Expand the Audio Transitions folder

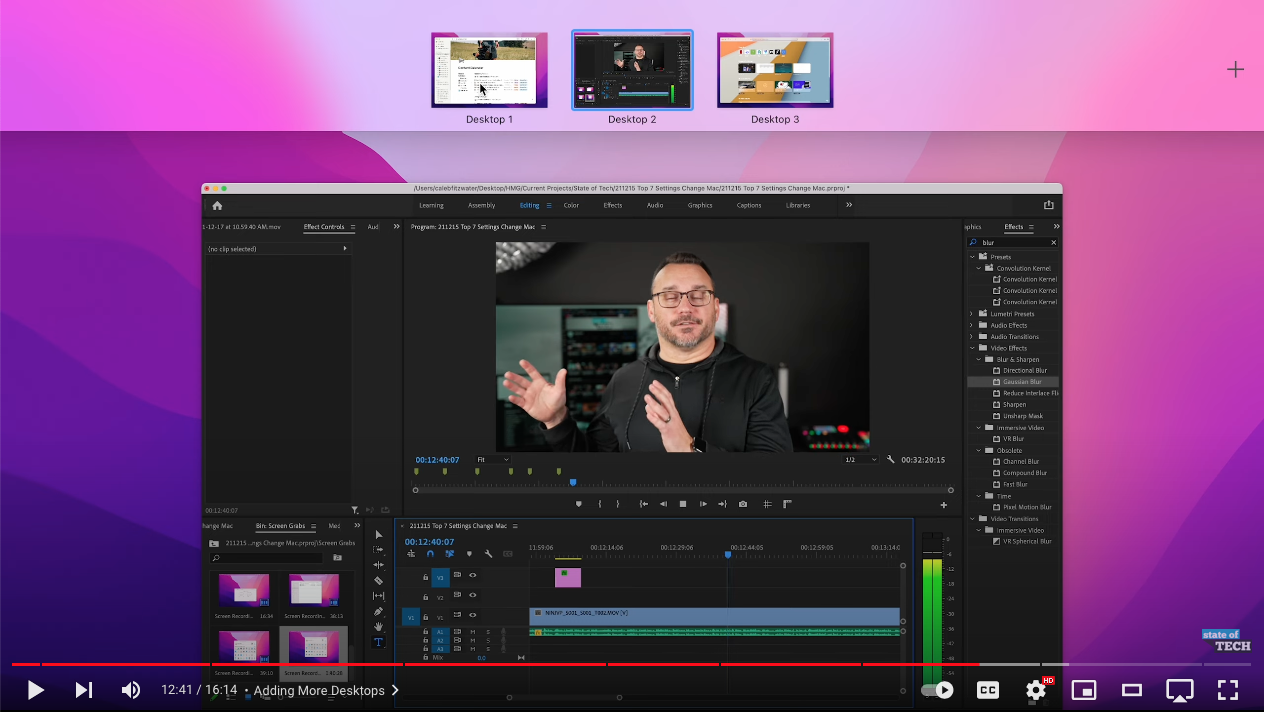click(972, 337)
